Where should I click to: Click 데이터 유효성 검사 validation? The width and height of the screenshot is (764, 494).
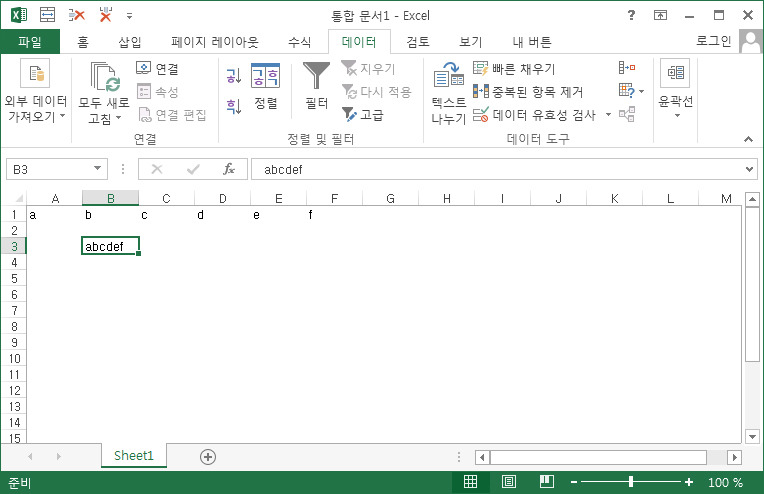[x=535, y=114]
